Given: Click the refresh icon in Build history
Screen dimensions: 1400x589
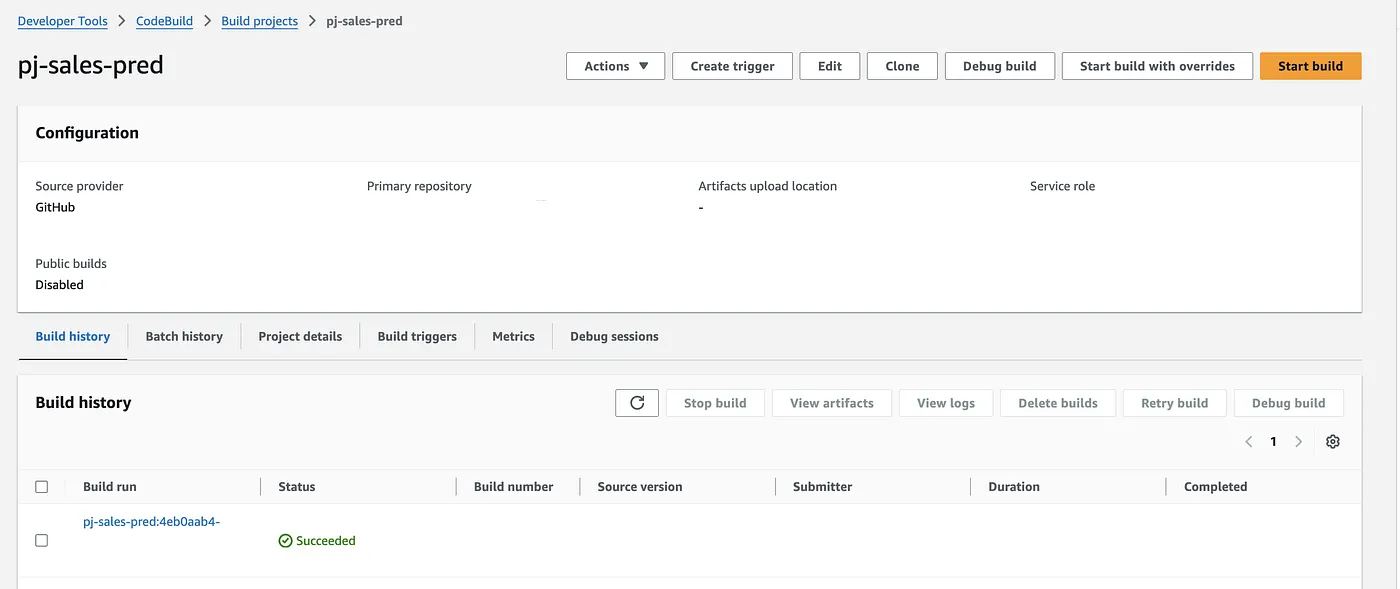Looking at the screenshot, I should [637, 403].
